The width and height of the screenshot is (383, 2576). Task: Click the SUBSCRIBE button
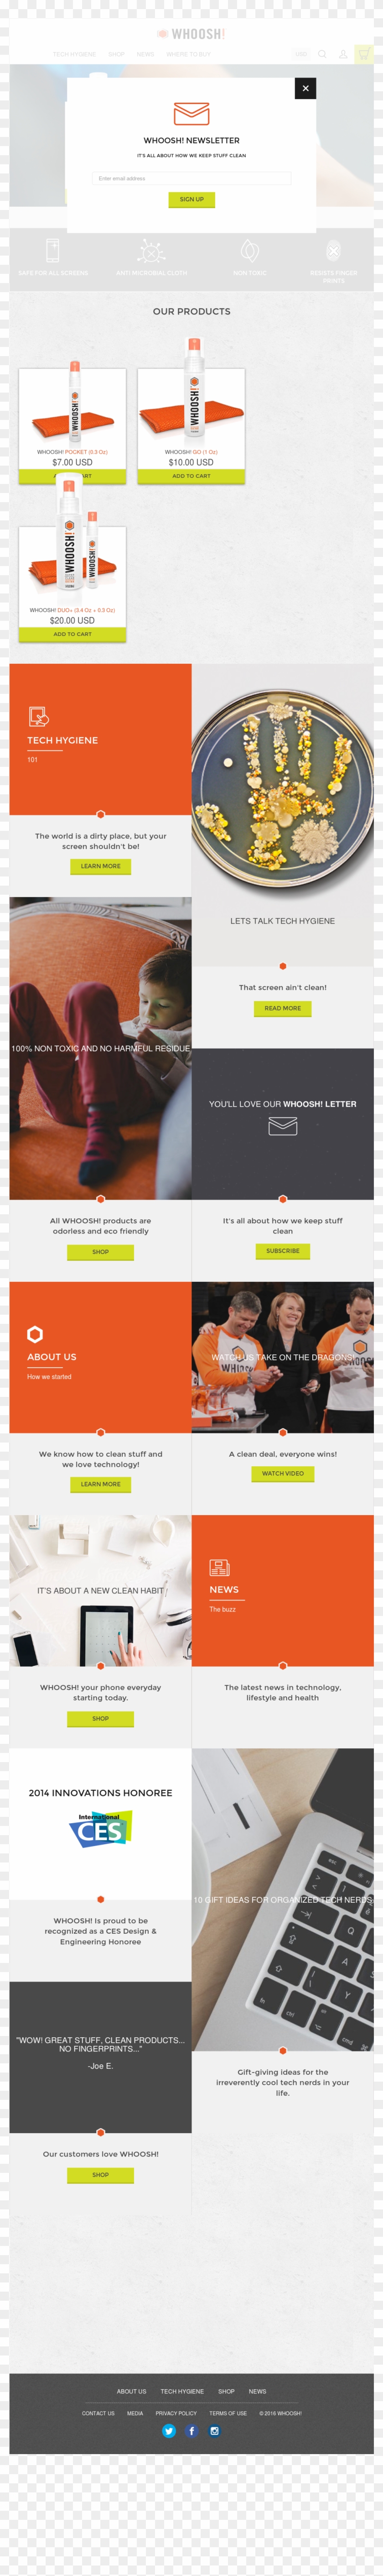(283, 1251)
